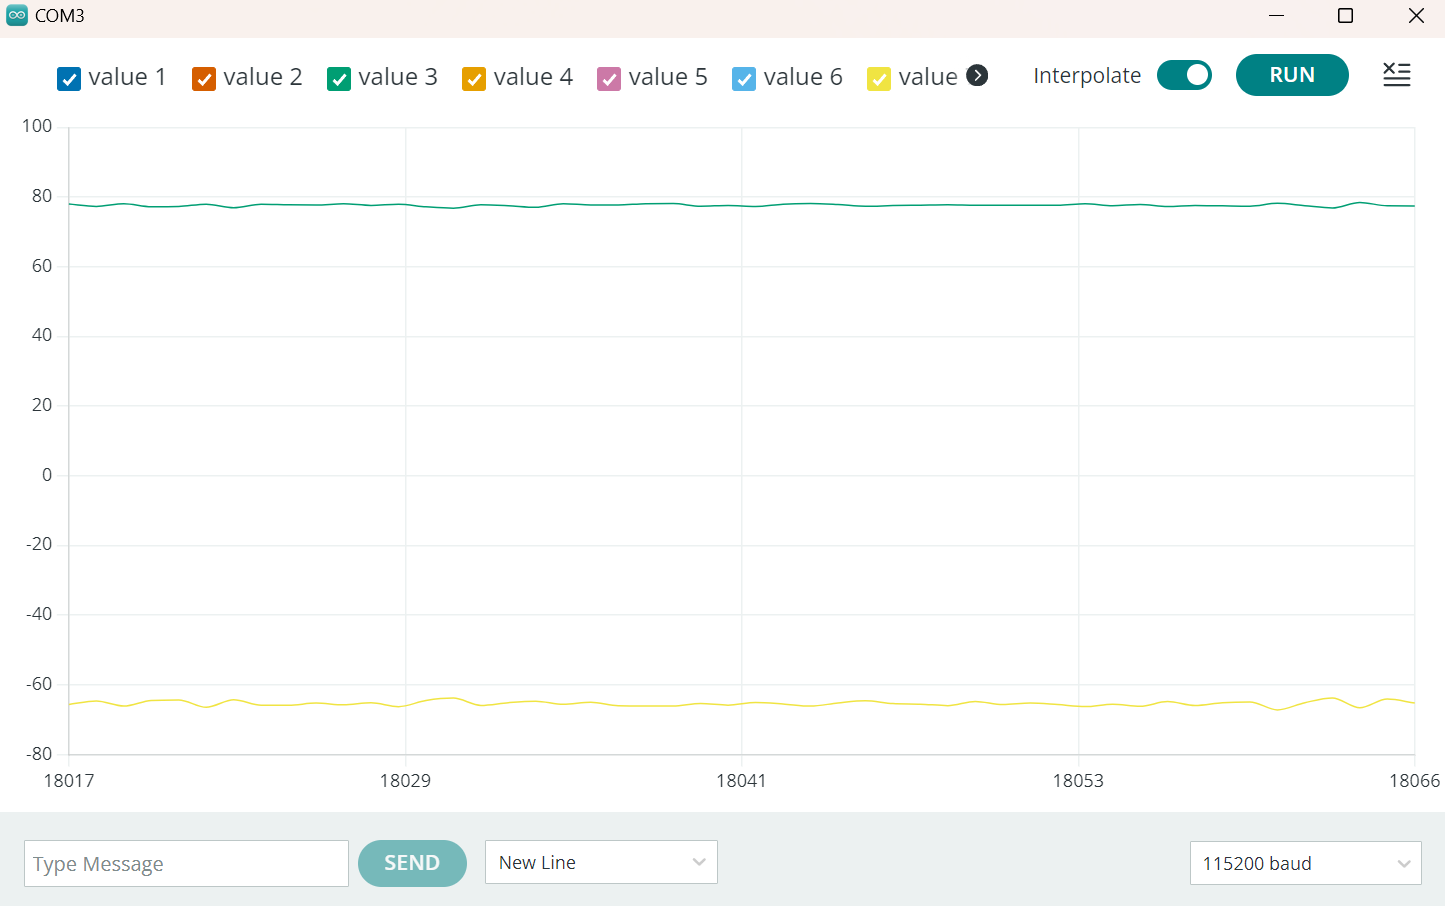Toggle the value 6 checkbox
Image resolution: width=1445 pixels, height=906 pixels.
[744, 79]
